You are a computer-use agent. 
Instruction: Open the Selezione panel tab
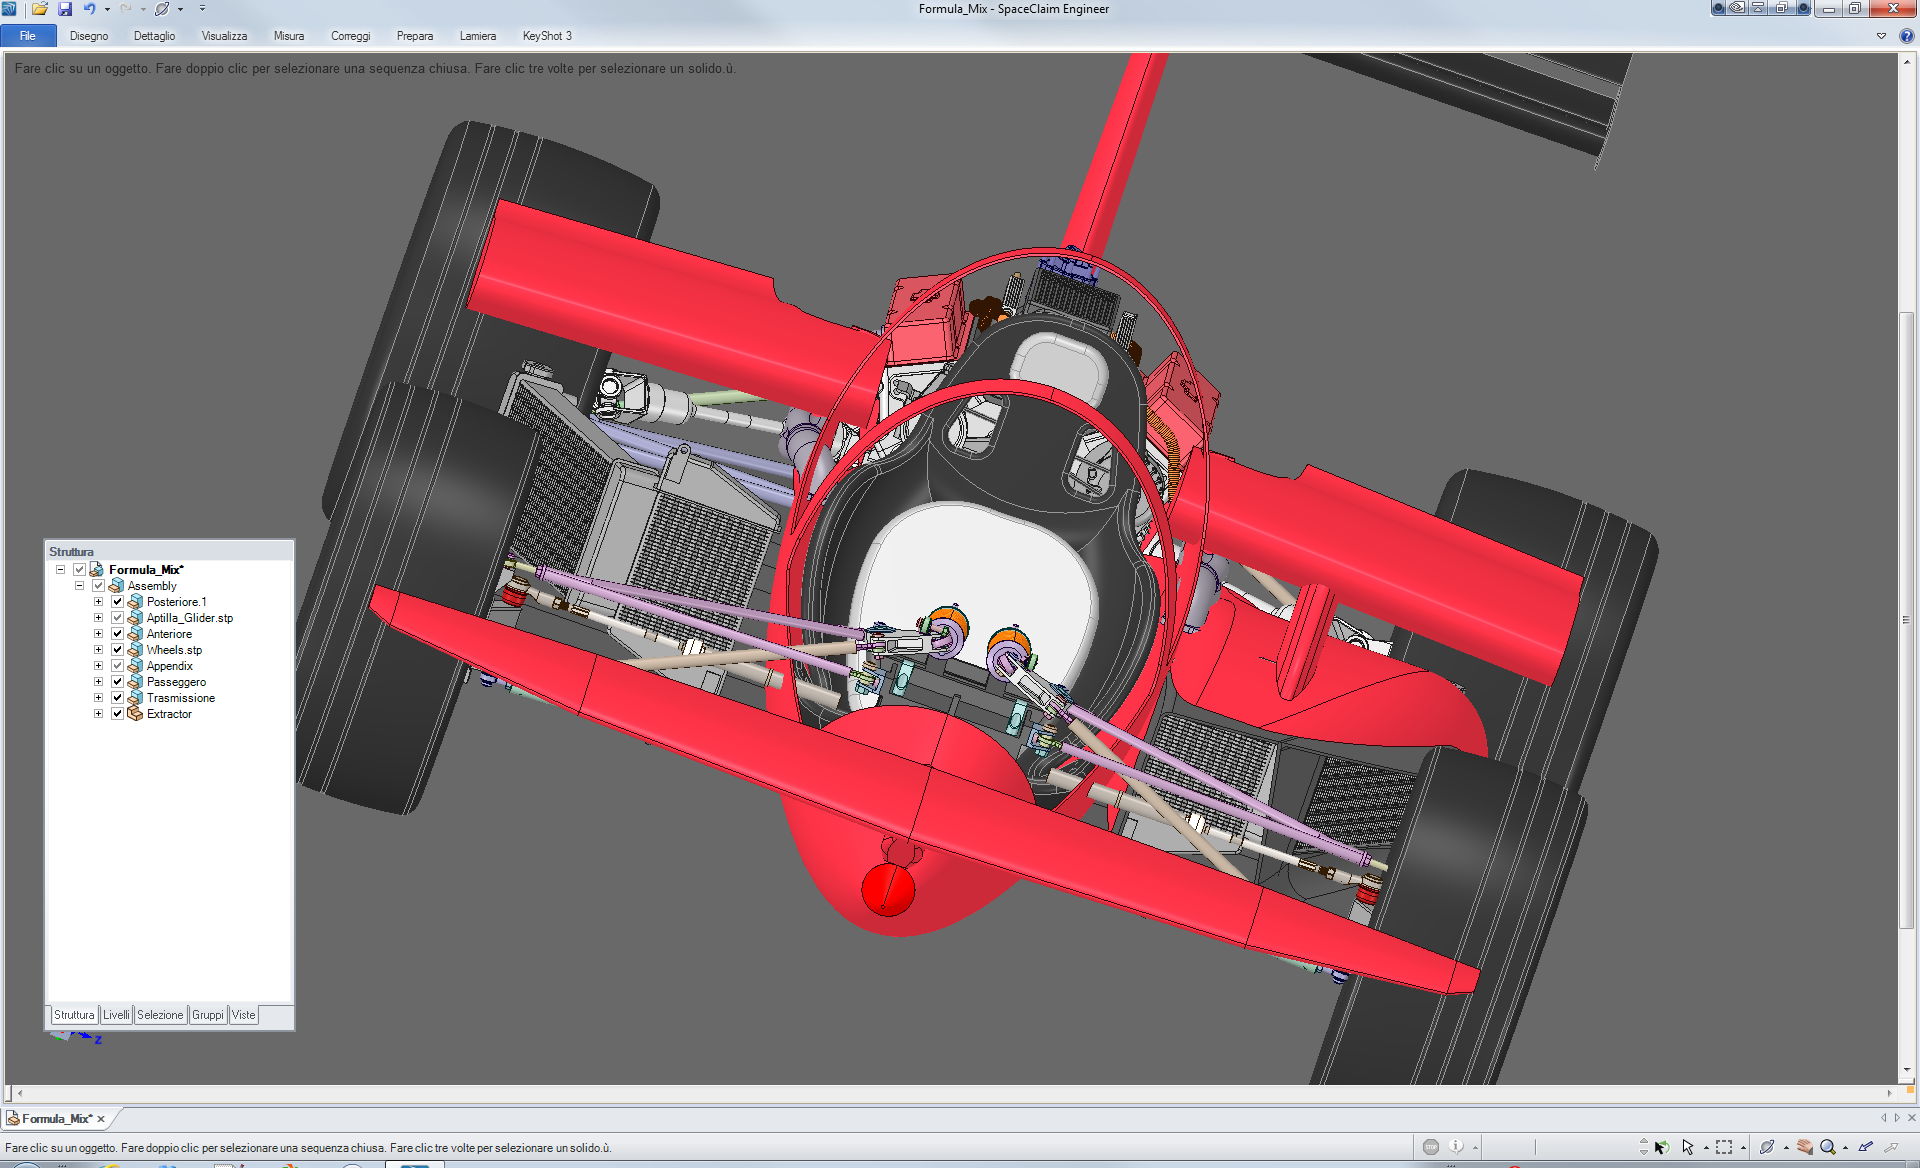click(x=160, y=1015)
